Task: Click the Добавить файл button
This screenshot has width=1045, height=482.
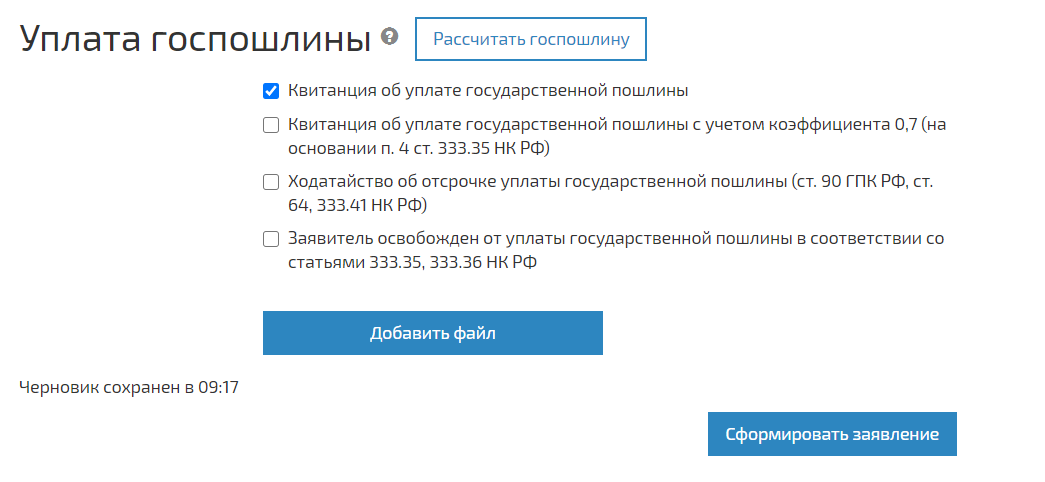Action: tap(432, 333)
